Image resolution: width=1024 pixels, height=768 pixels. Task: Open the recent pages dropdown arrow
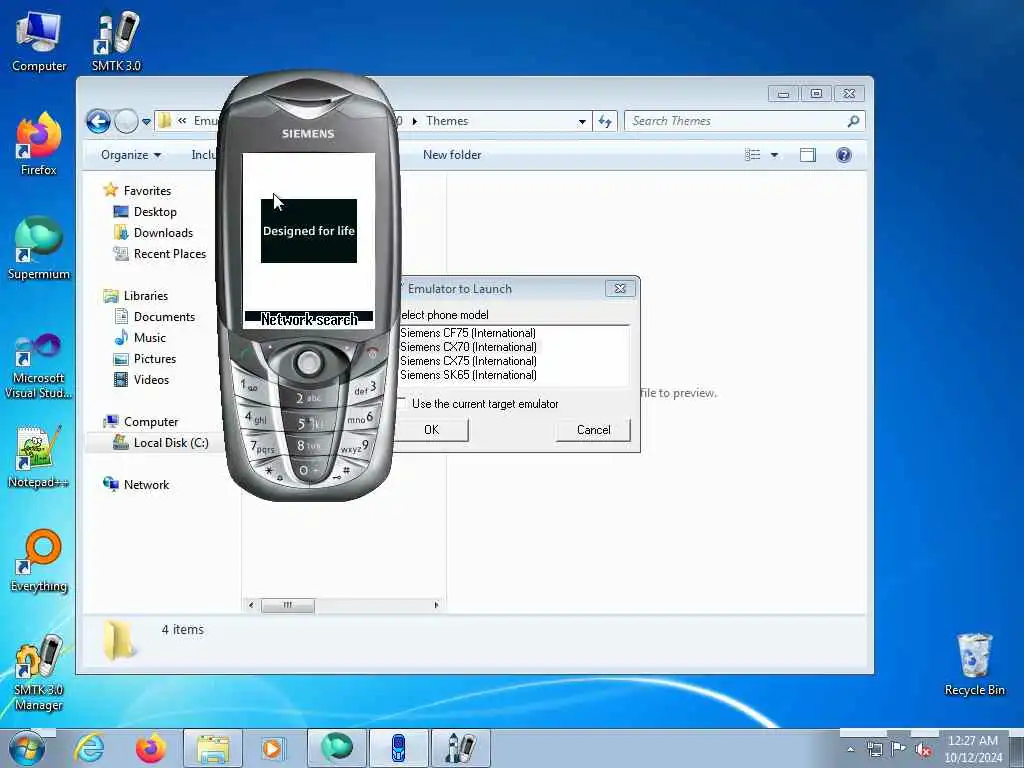[146, 121]
